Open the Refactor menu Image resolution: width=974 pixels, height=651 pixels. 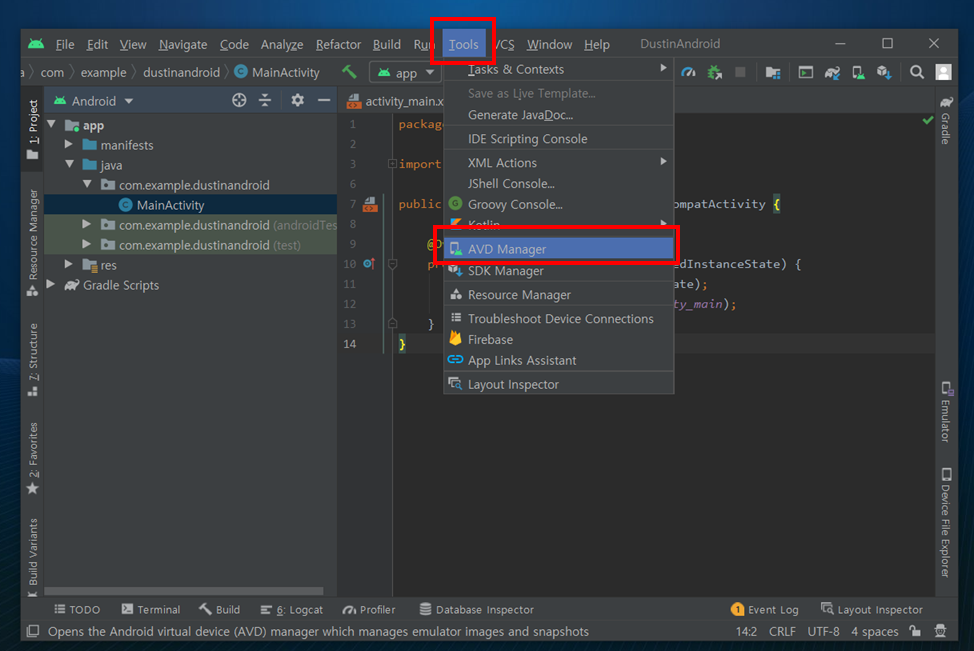click(x=338, y=45)
